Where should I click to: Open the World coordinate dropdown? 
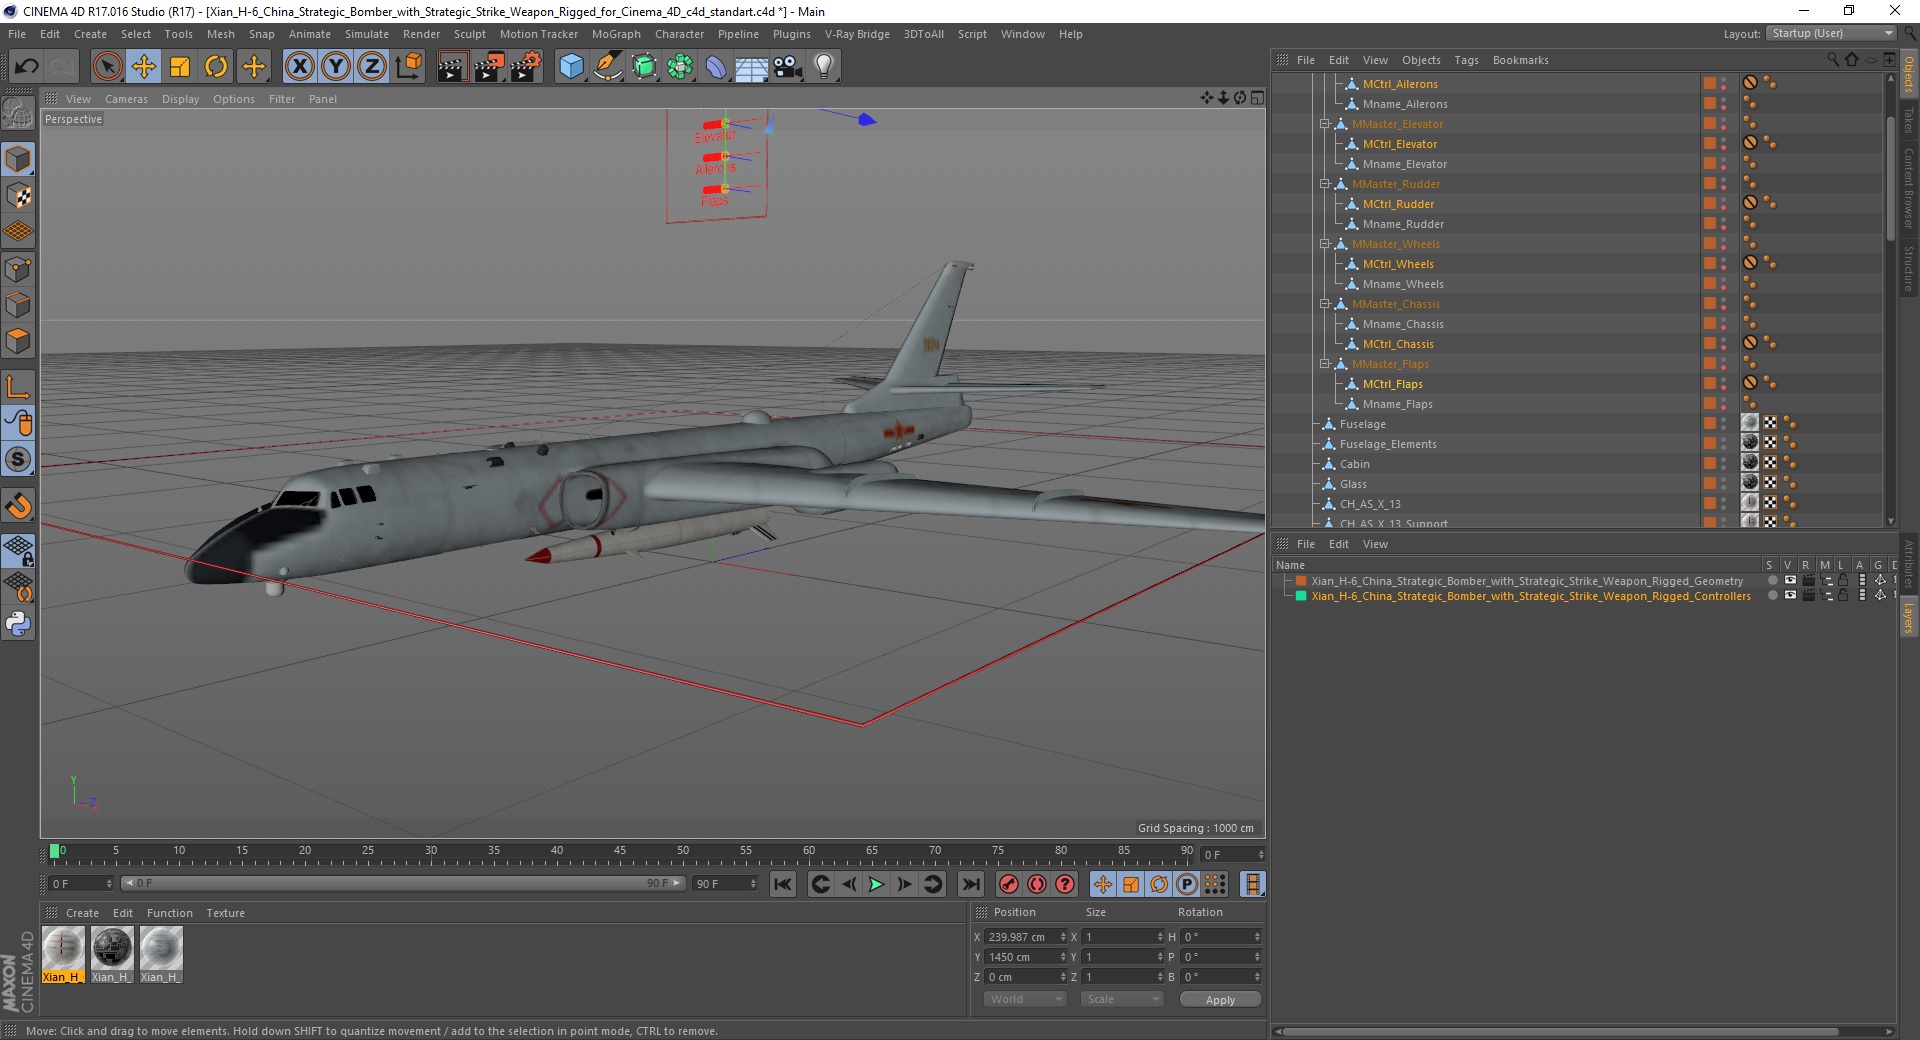click(x=1025, y=999)
